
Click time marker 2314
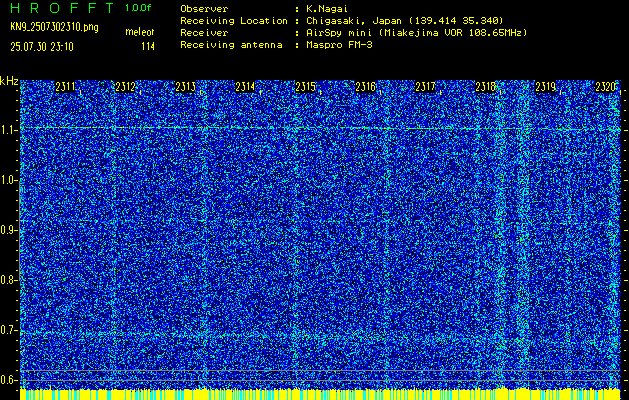[x=245, y=87]
